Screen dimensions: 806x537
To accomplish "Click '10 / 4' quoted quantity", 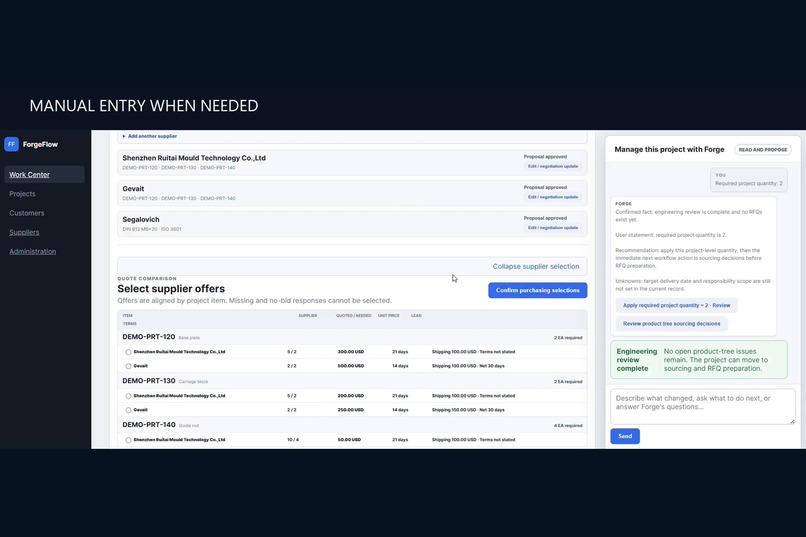I will [292, 440].
